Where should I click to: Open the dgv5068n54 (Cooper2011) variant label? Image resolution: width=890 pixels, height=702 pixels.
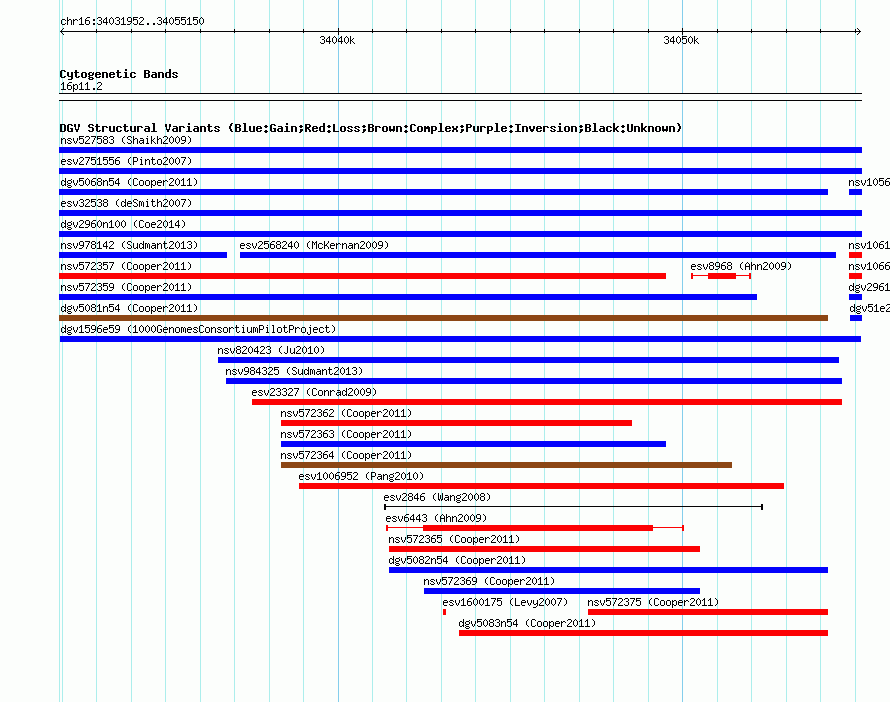pos(129,182)
